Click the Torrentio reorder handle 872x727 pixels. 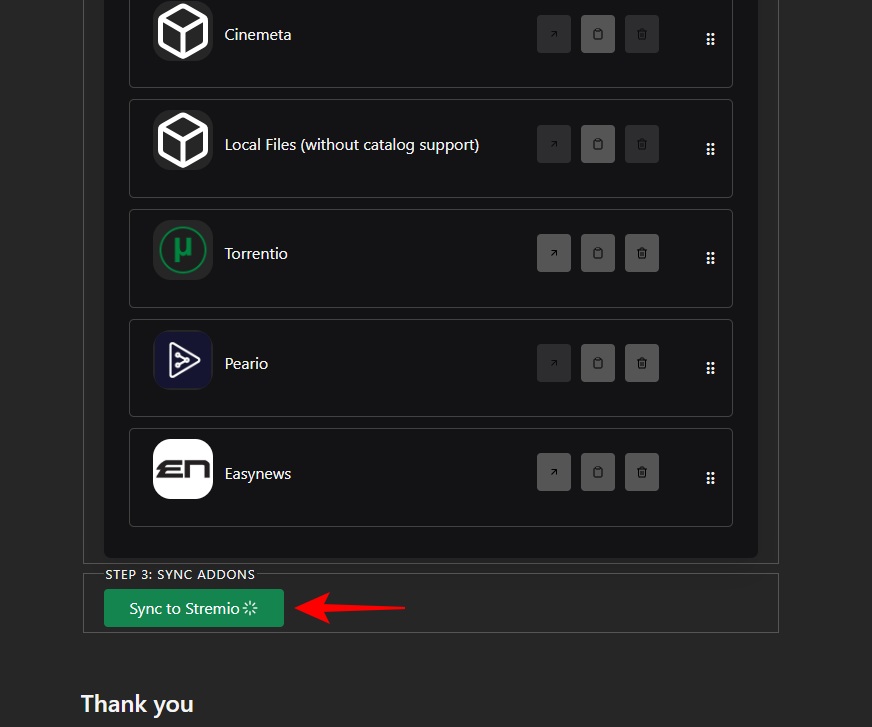tap(710, 258)
